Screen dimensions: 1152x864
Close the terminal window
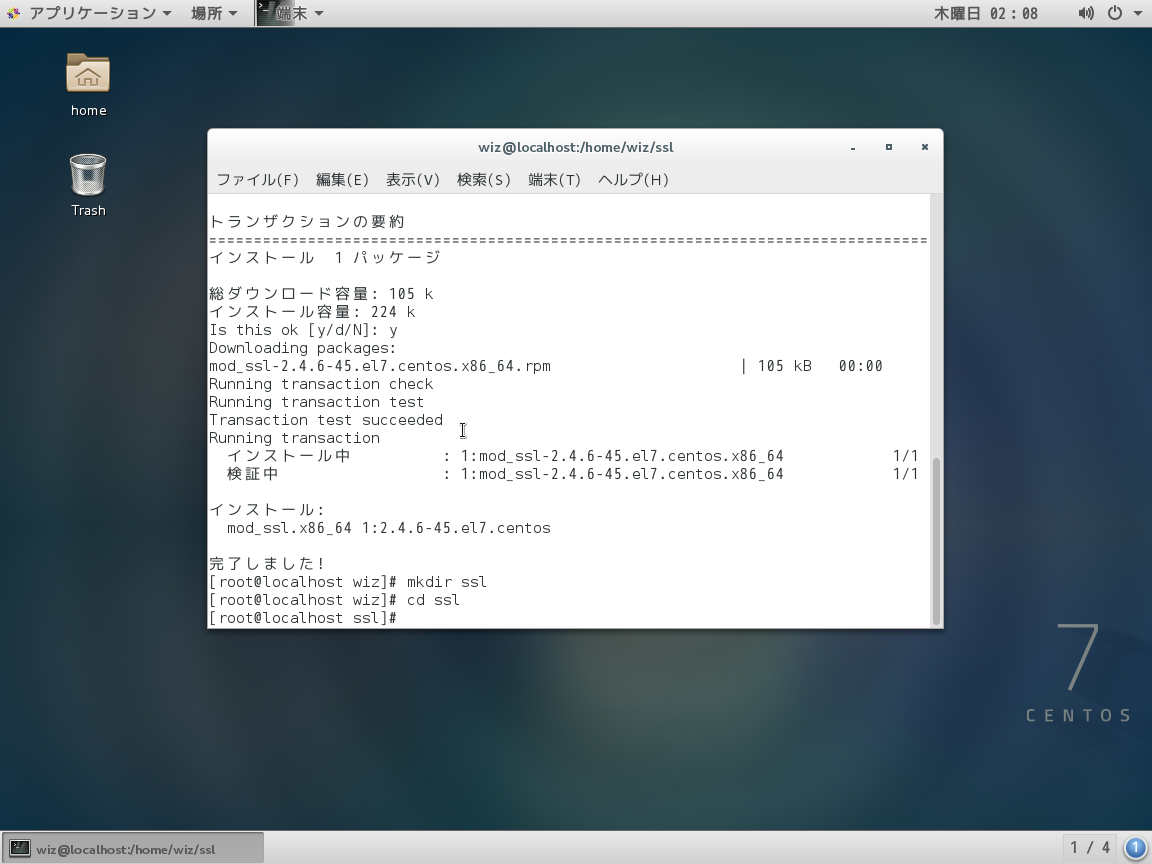click(925, 148)
